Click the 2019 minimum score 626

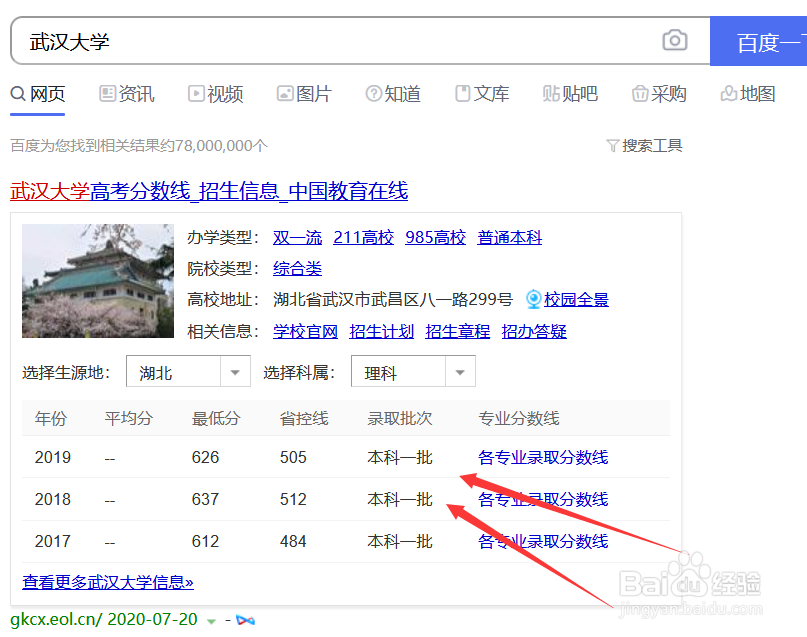(x=205, y=457)
